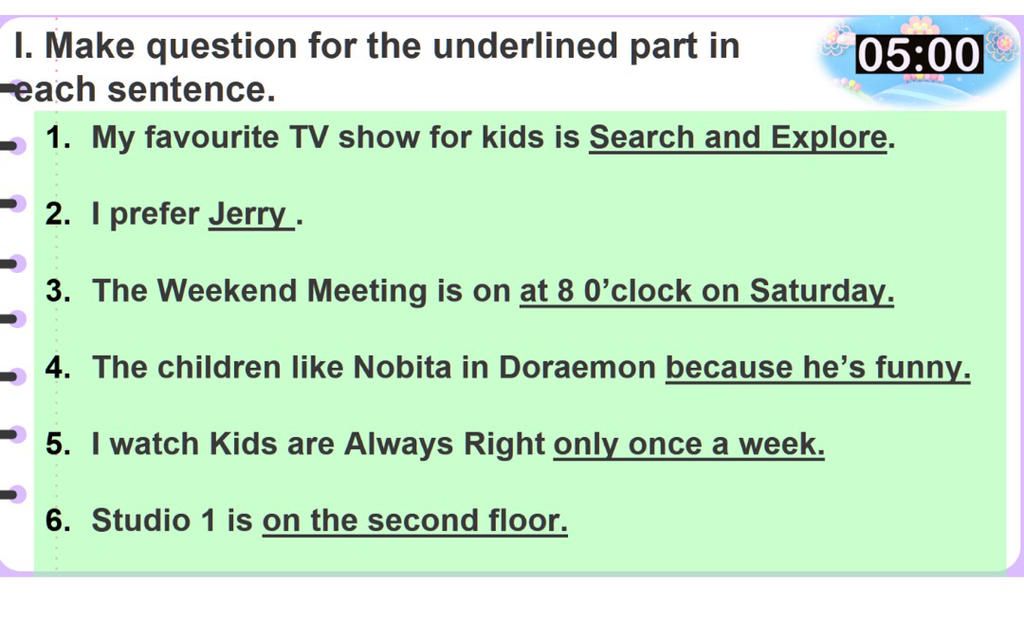Click underlined "at 8 0'clock on Saturday"
The width and height of the screenshot is (1024, 620).
[x=707, y=291]
